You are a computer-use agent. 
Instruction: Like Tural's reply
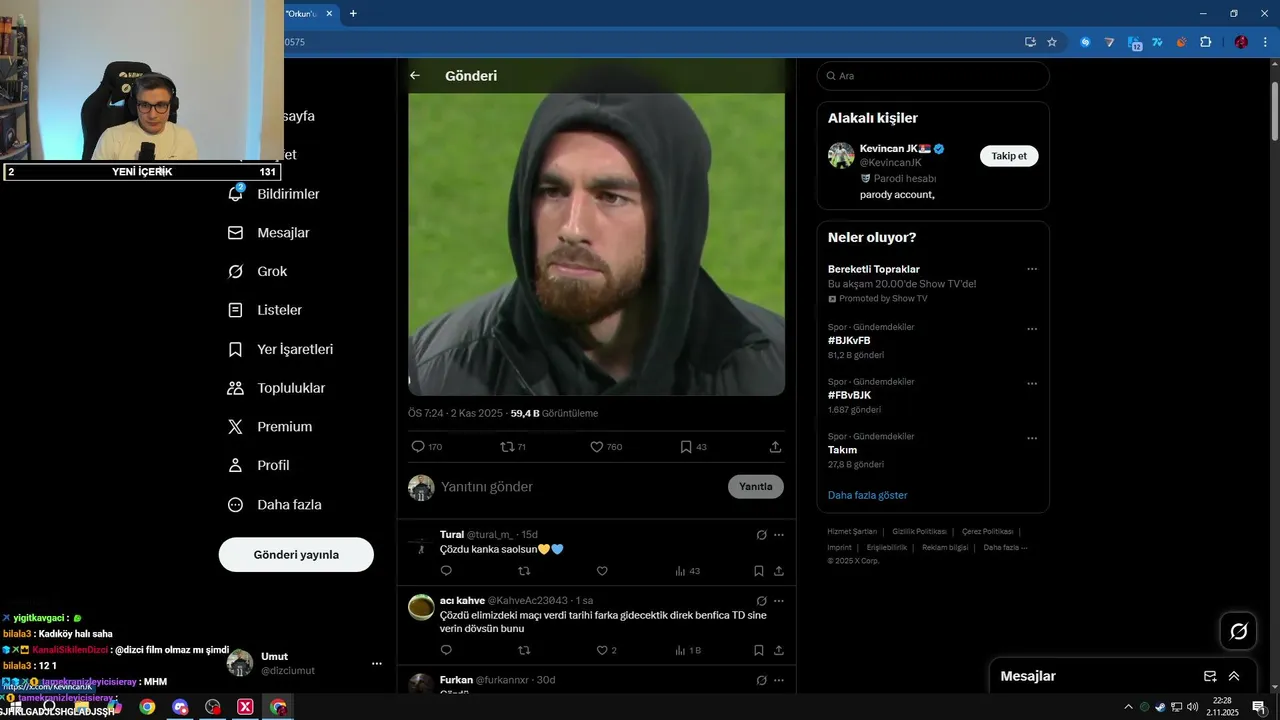tap(602, 571)
